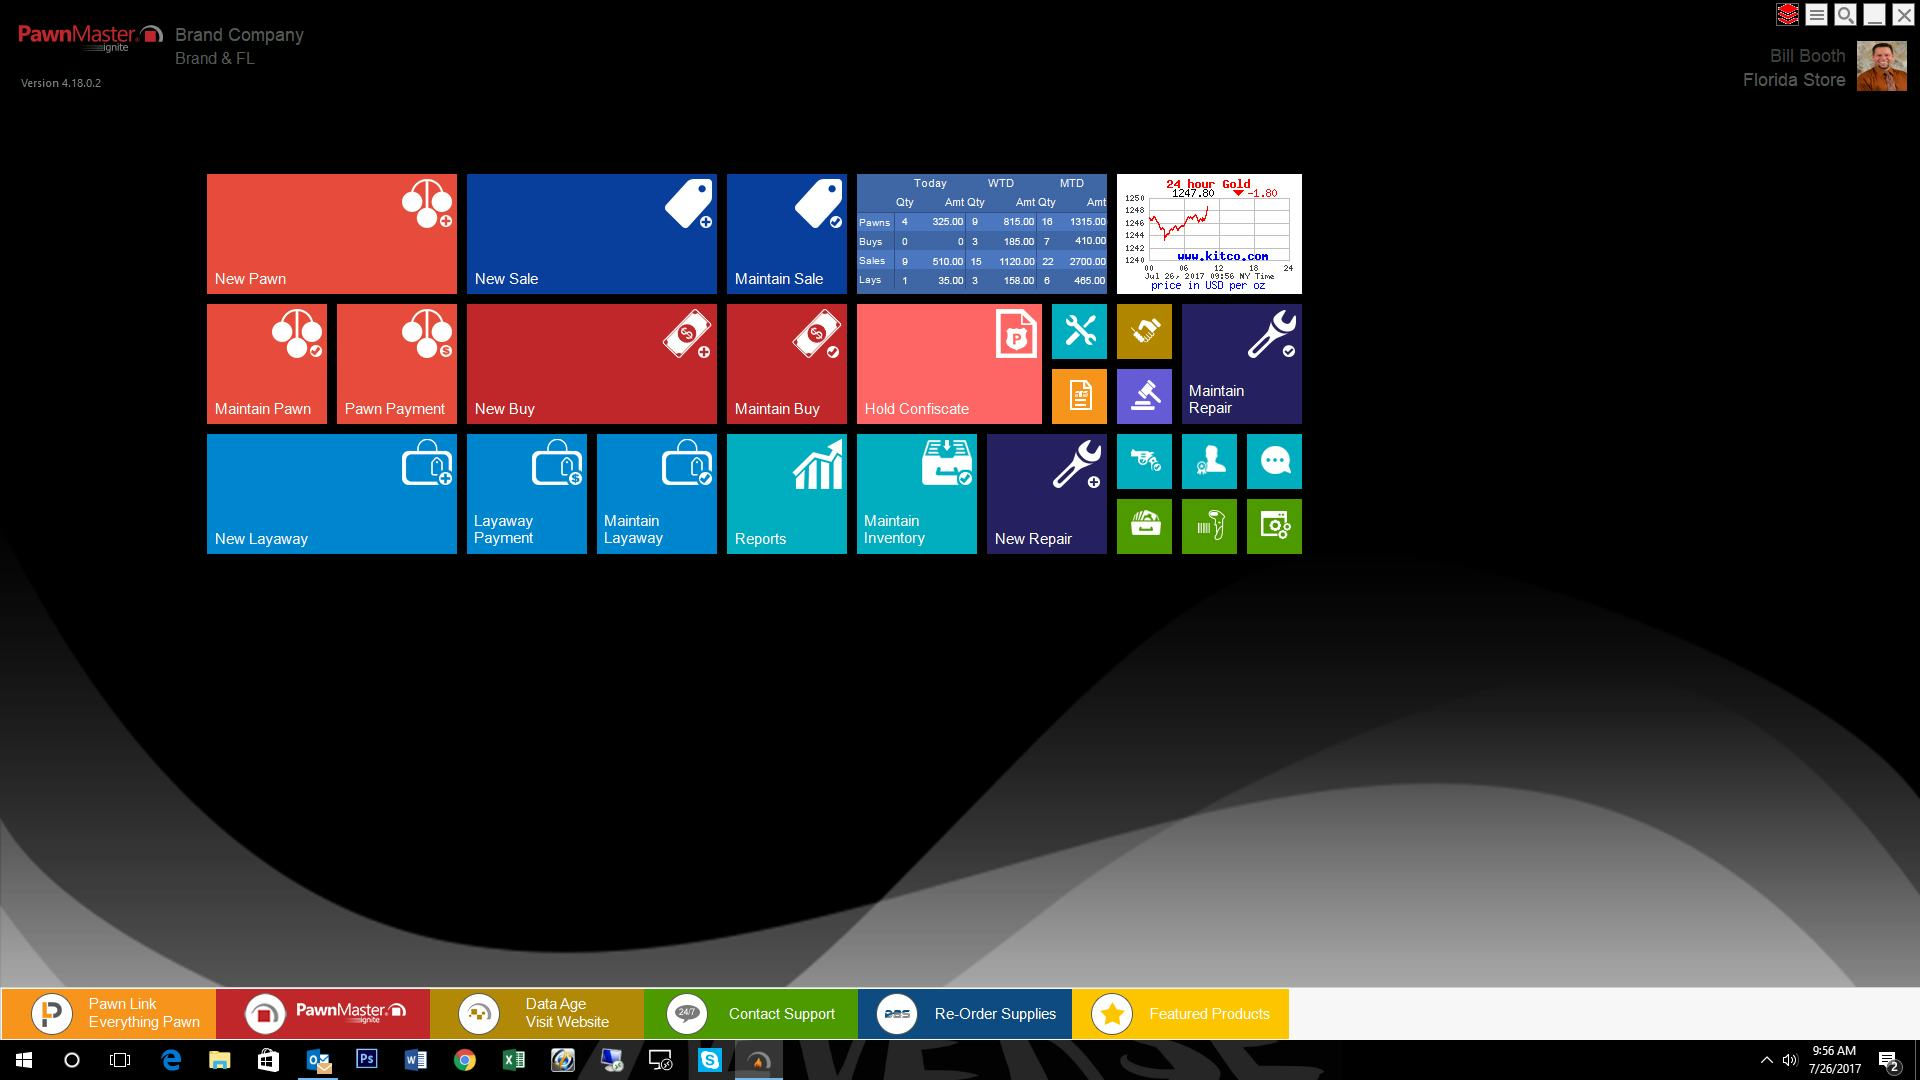
Task: Click the auction gavel icon tile
Action: pyautogui.click(x=1144, y=396)
